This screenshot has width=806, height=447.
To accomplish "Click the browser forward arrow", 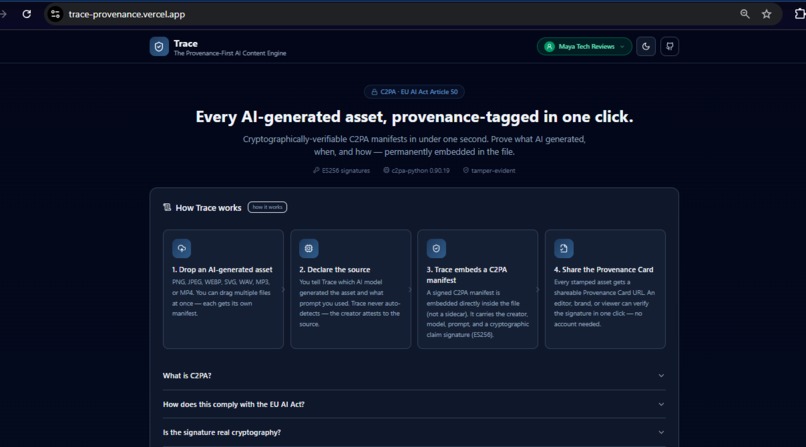I will point(3,14).
